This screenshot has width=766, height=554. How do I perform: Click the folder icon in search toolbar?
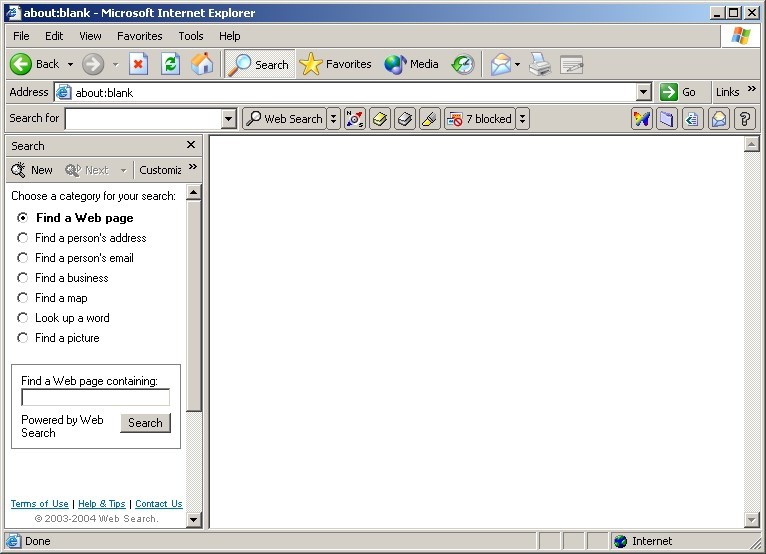pos(667,119)
